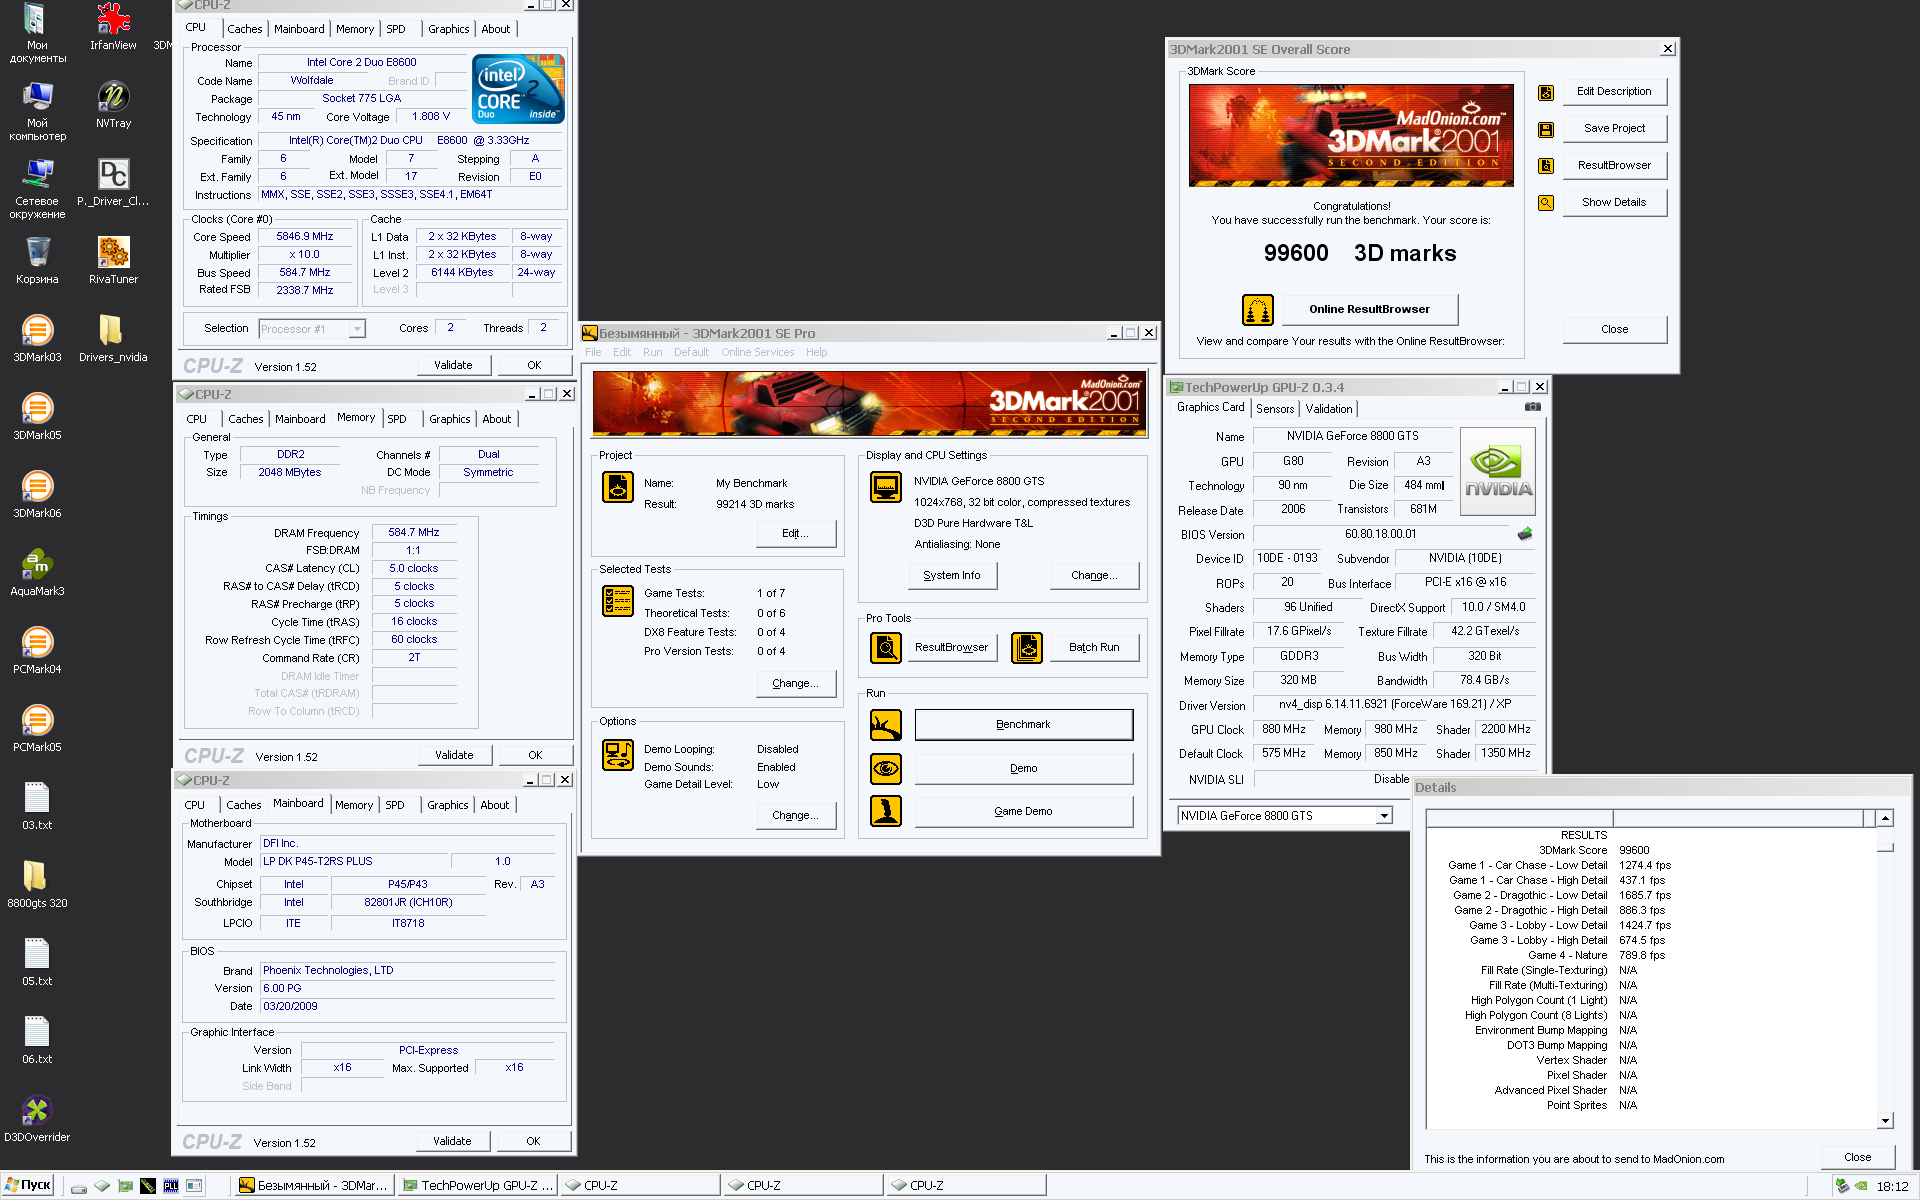Click the Project icon in 3DMark2001

point(618,487)
